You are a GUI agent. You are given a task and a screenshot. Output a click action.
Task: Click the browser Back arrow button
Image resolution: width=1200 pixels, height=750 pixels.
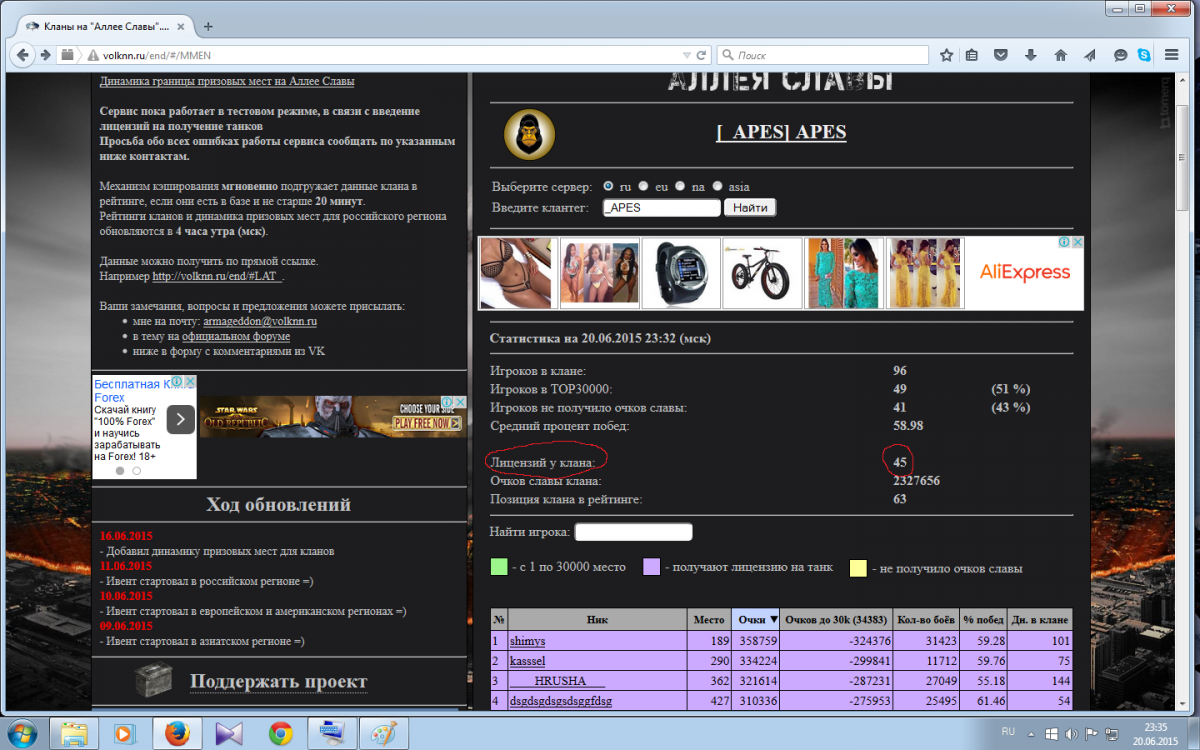(21, 54)
